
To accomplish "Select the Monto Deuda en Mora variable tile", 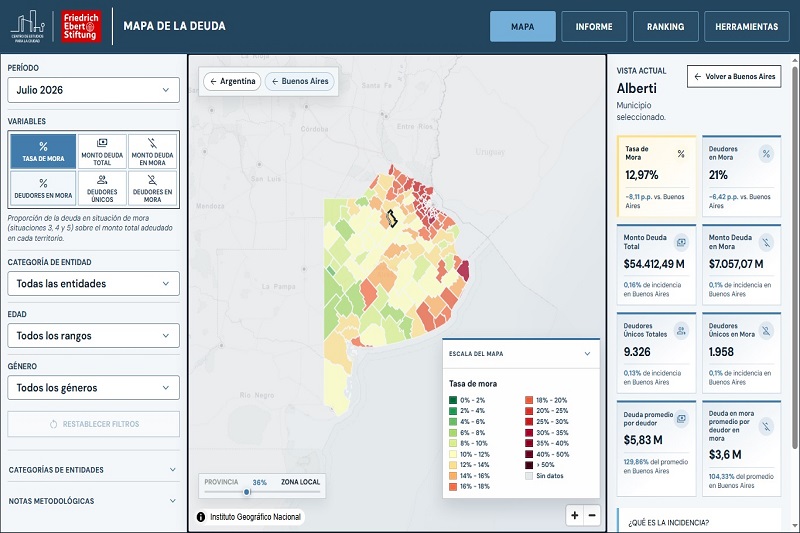I will tap(153, 151).
